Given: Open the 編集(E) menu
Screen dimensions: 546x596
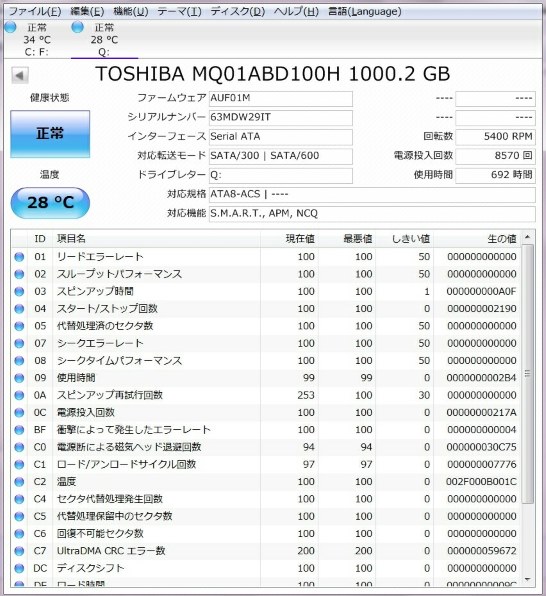Looking at the screenshot, I should click(87, 11).
